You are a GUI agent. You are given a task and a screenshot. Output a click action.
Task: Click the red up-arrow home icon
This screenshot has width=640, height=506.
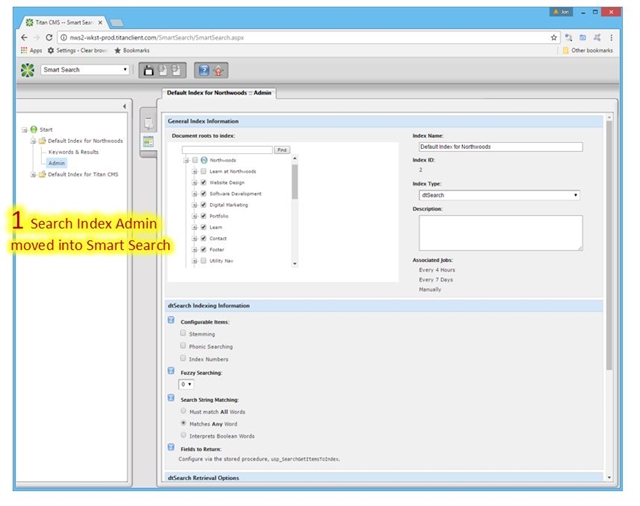(218, 71)
